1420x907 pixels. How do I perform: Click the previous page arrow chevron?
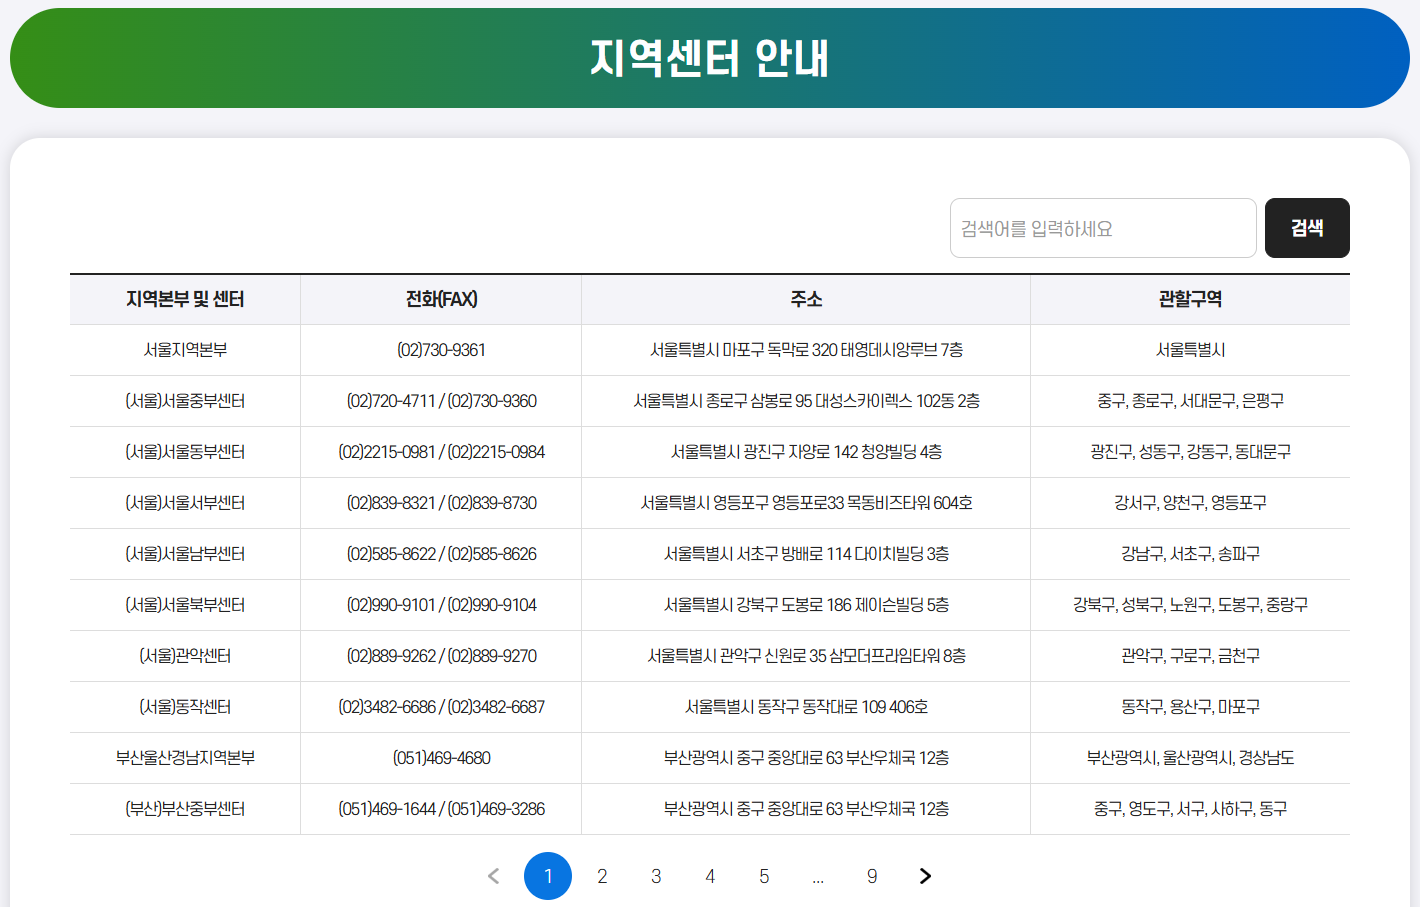(x=493, y=875)
